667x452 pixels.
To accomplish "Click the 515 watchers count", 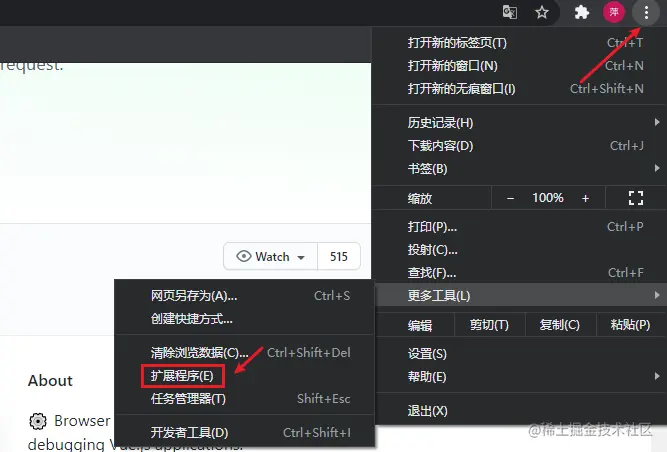I will point(339,256).
